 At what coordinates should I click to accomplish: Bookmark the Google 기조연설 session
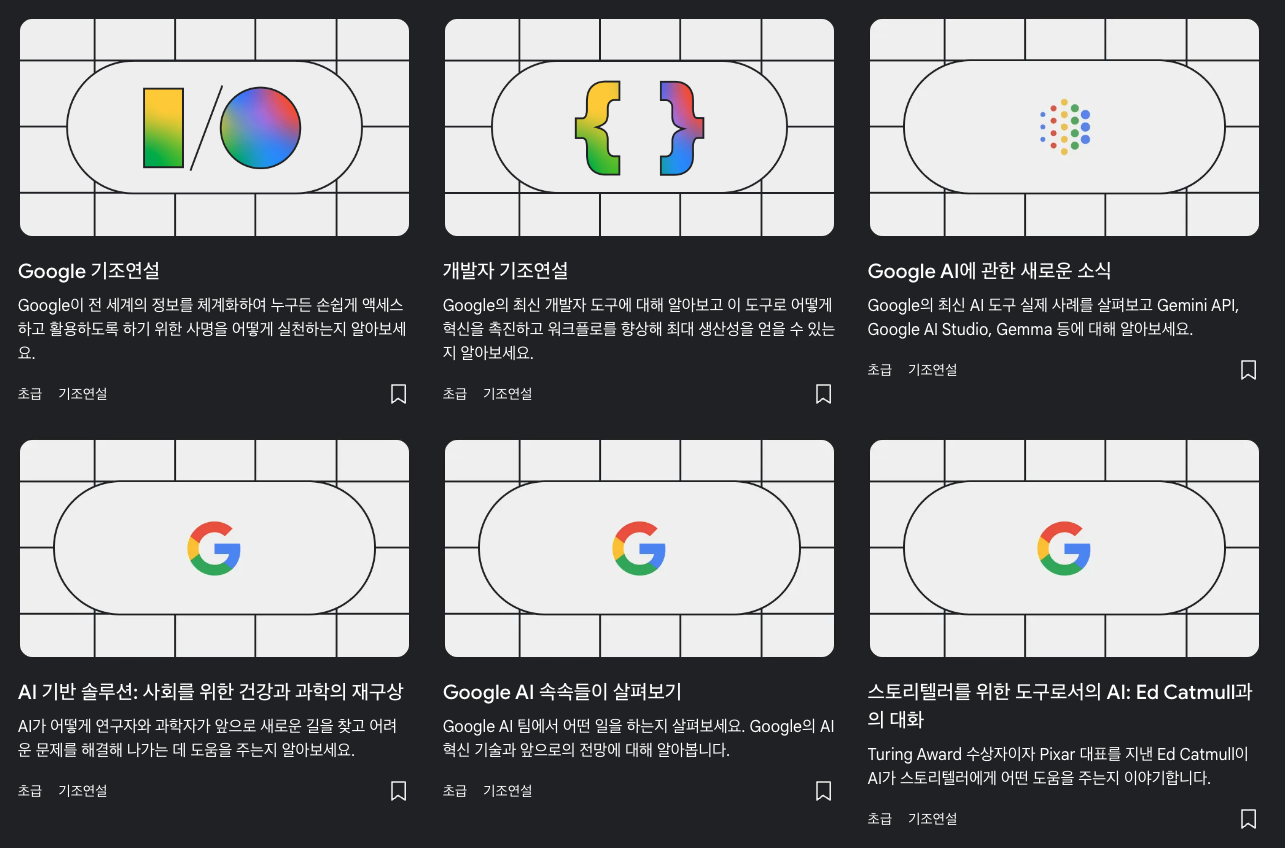click(398, 394)
